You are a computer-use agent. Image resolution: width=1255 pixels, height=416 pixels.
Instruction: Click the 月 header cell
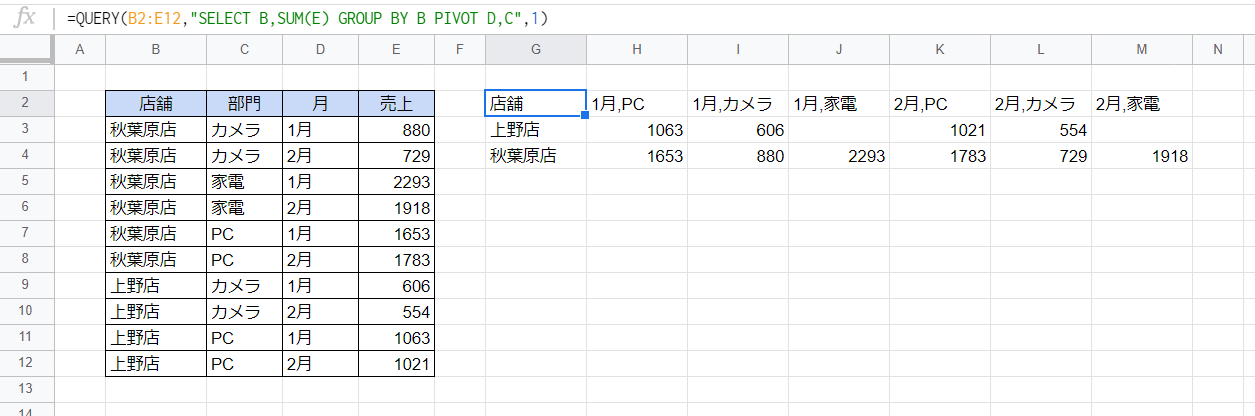click(x=321, y=103)
